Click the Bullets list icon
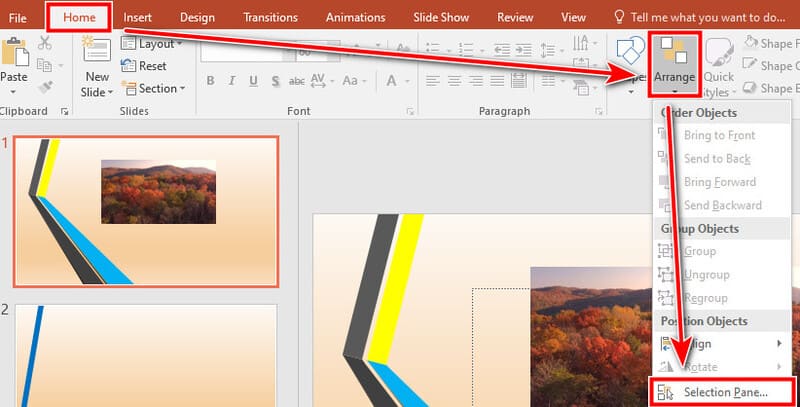Viewport: 800px width, 407px height. click(x=433, y=50)
